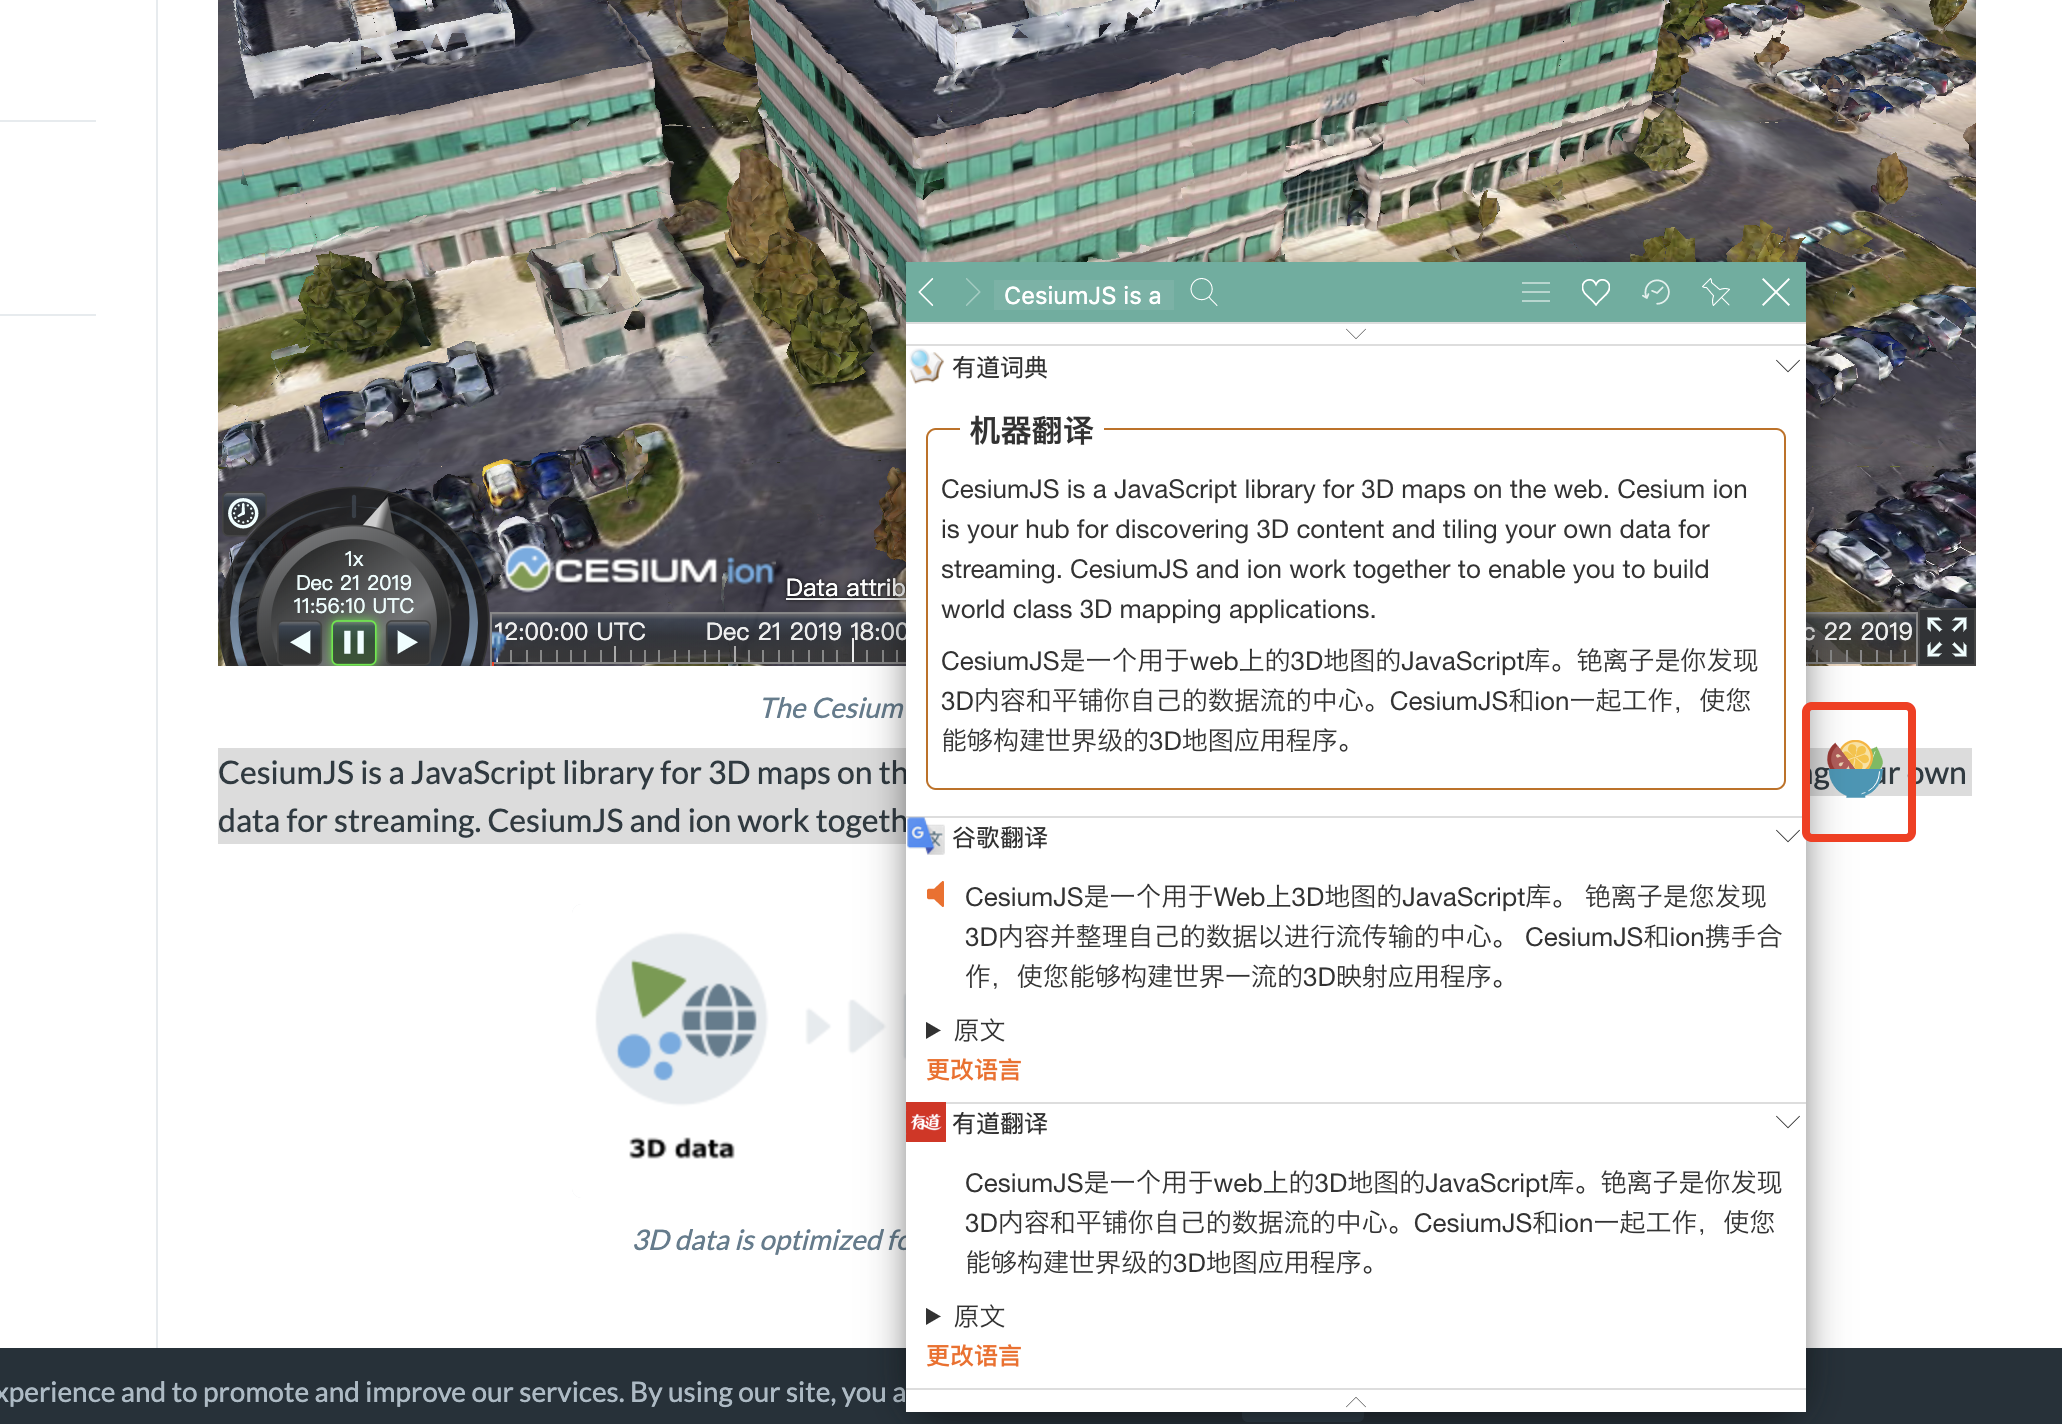Click the forward arrow in translator header
This screenshot has height=1424, width=2062.
tap(972, 293)
